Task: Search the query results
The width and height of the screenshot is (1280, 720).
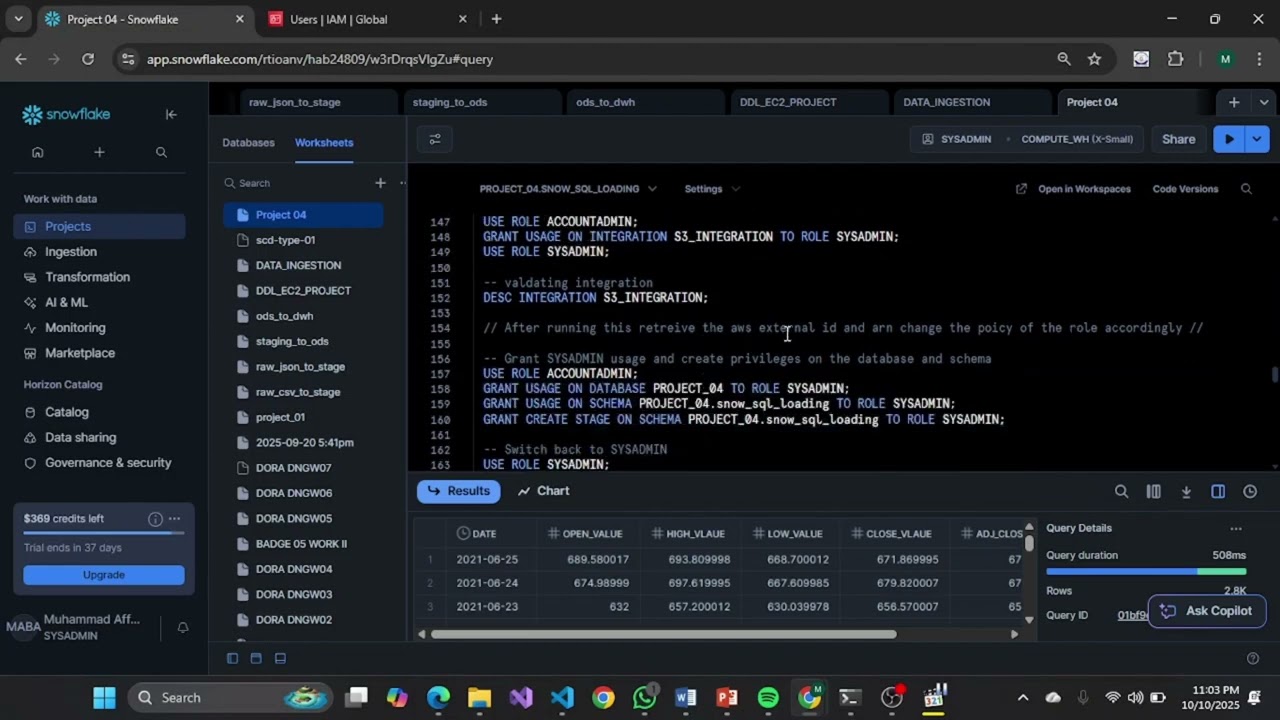Action: coord(1121,491)
